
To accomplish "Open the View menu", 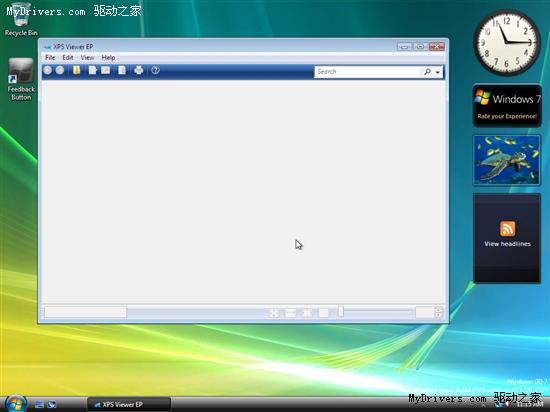I will (87, 58).
